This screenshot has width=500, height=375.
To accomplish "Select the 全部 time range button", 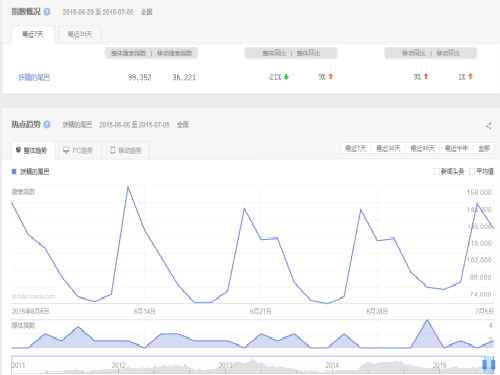I will [x=484, y=148].
